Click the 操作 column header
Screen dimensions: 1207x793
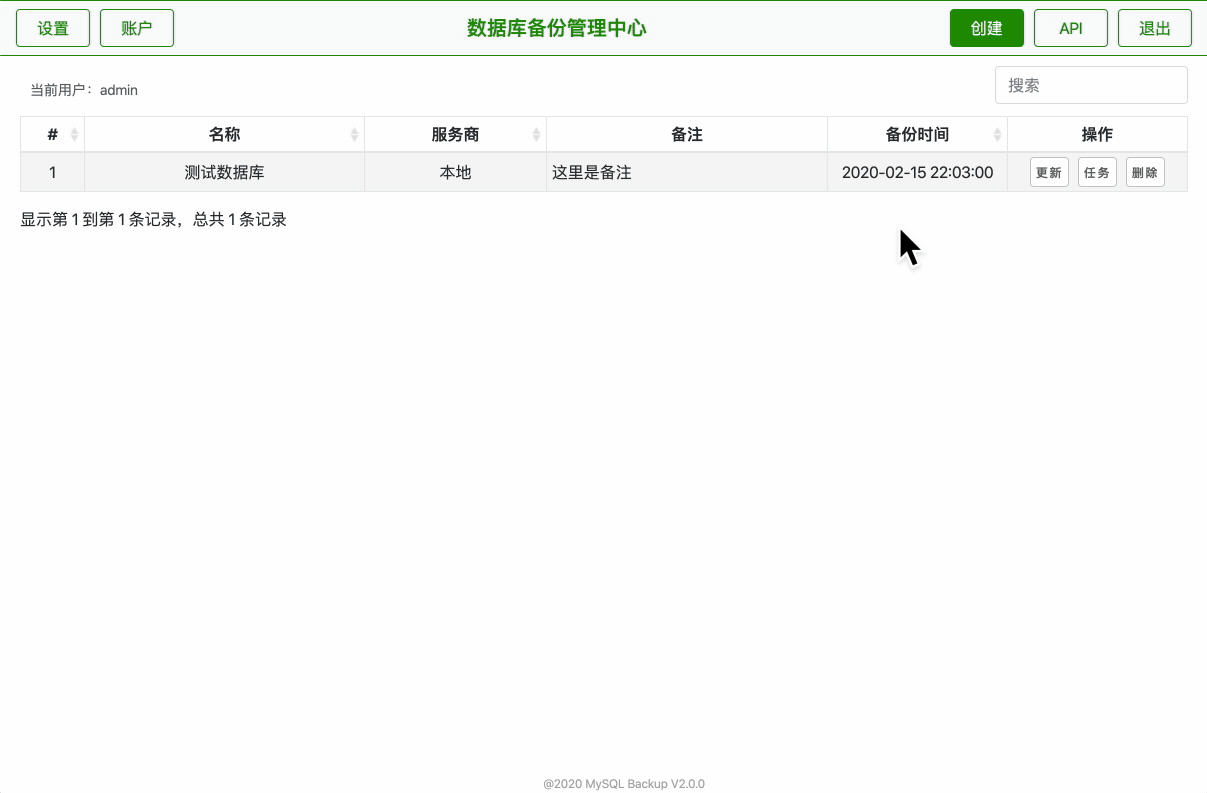tap(1097, 135)
